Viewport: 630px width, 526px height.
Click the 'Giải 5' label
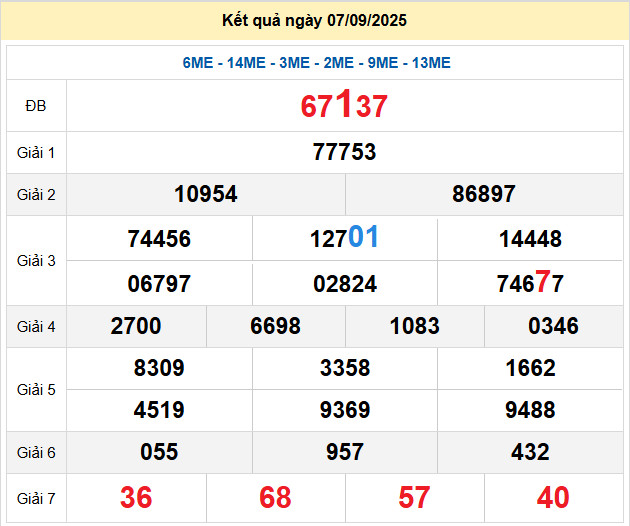[x=36, y=390]
